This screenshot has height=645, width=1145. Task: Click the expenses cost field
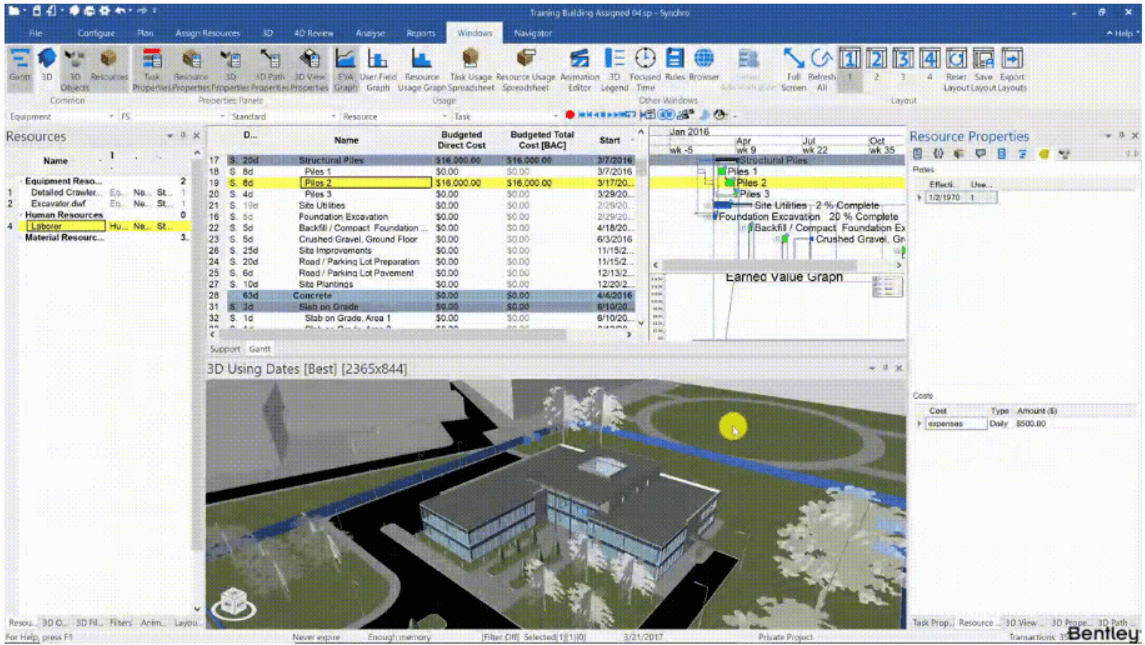pos(956,424)
